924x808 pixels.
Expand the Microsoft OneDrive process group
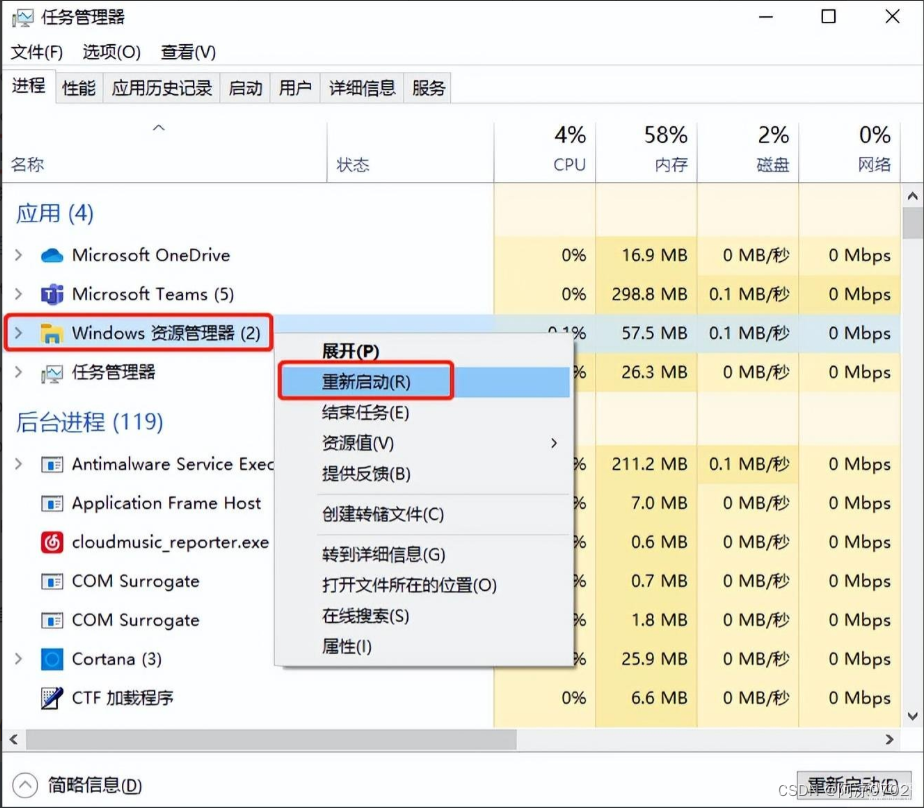click(18, 255)
